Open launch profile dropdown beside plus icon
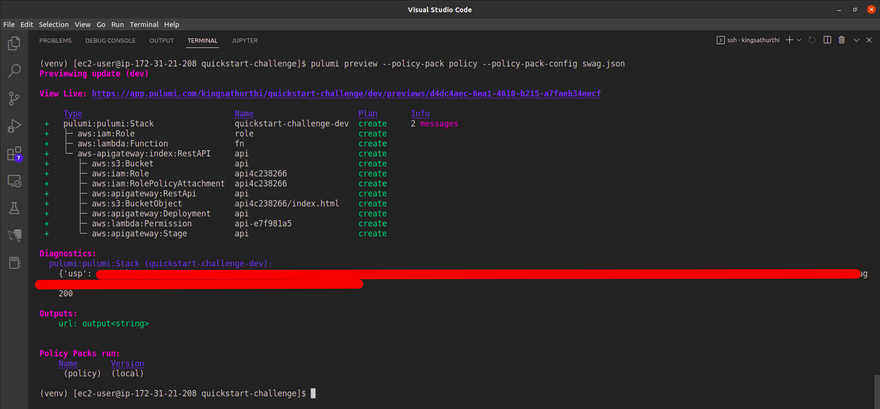This screenshot has height=409, width=880. [x=799, y=40]
